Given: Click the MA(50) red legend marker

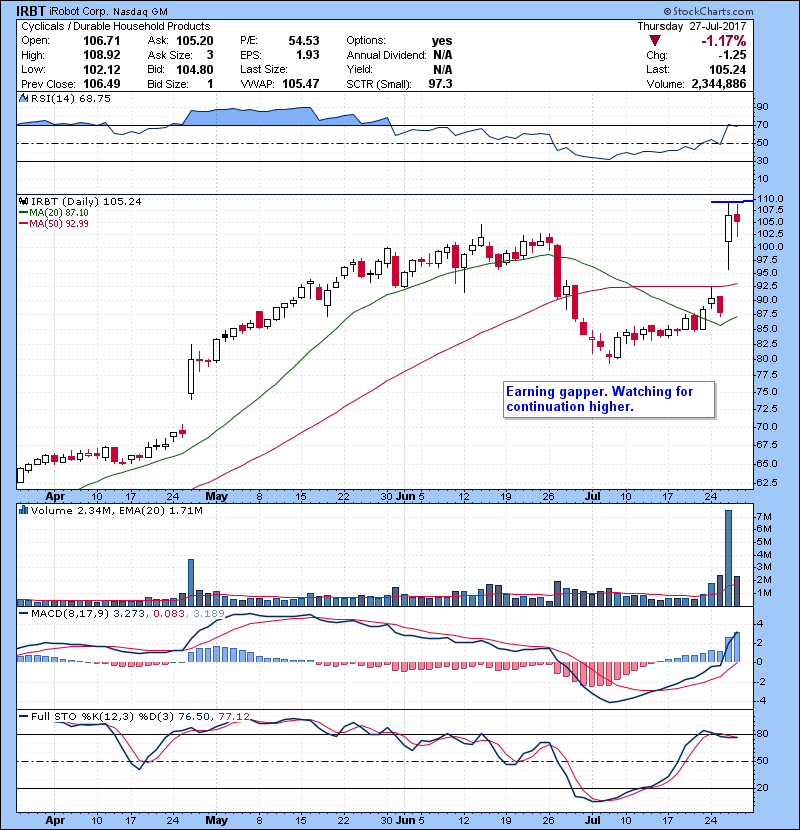Looking at the screenshot, I should point(22,224).
